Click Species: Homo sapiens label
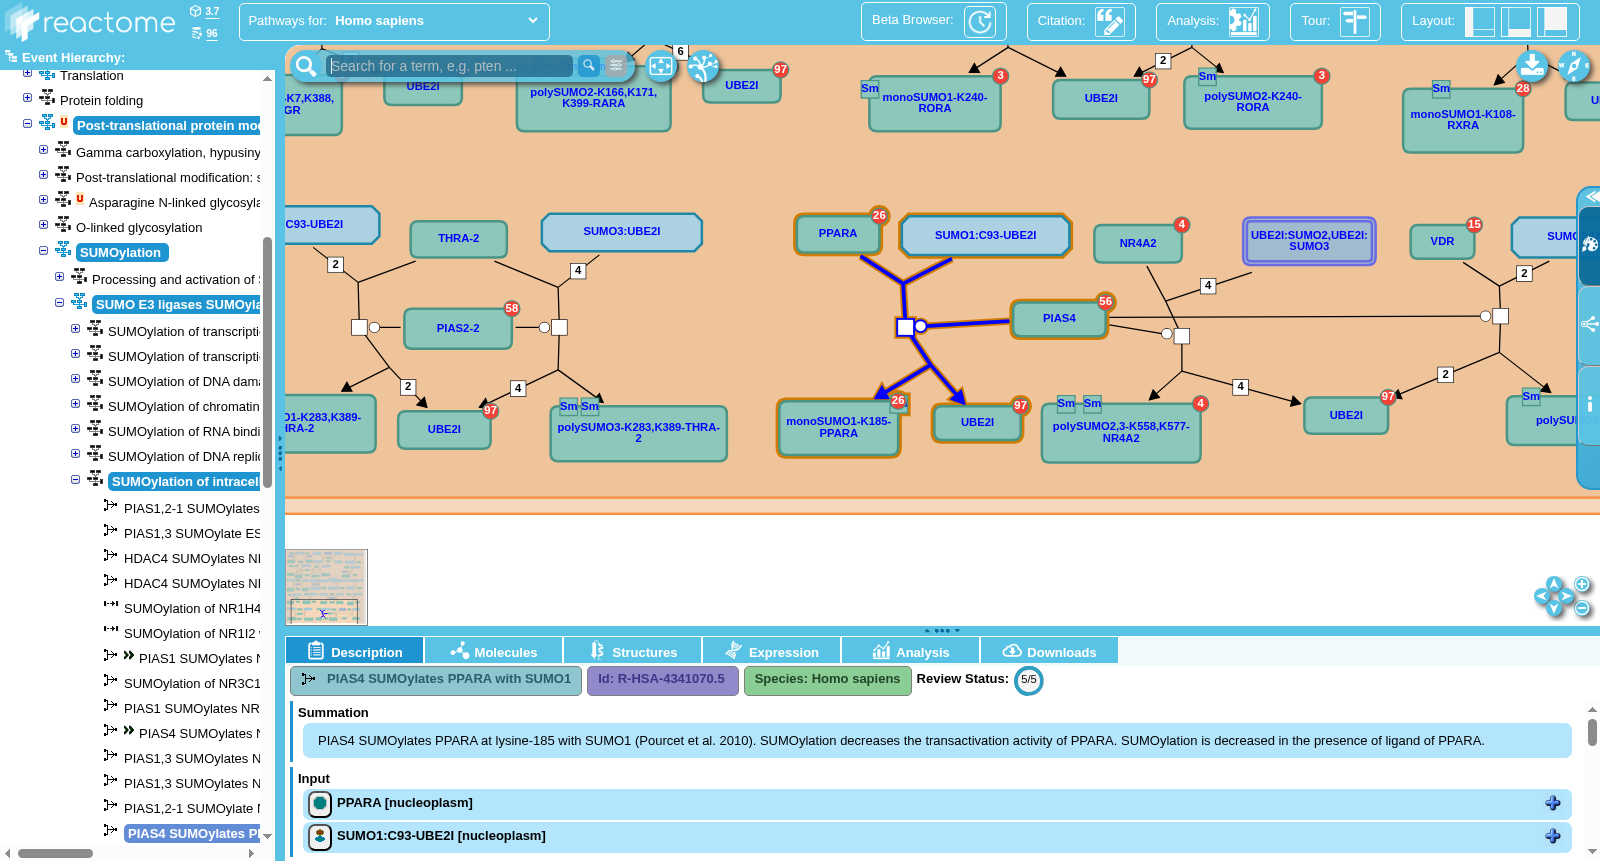 tap(827, 680)
